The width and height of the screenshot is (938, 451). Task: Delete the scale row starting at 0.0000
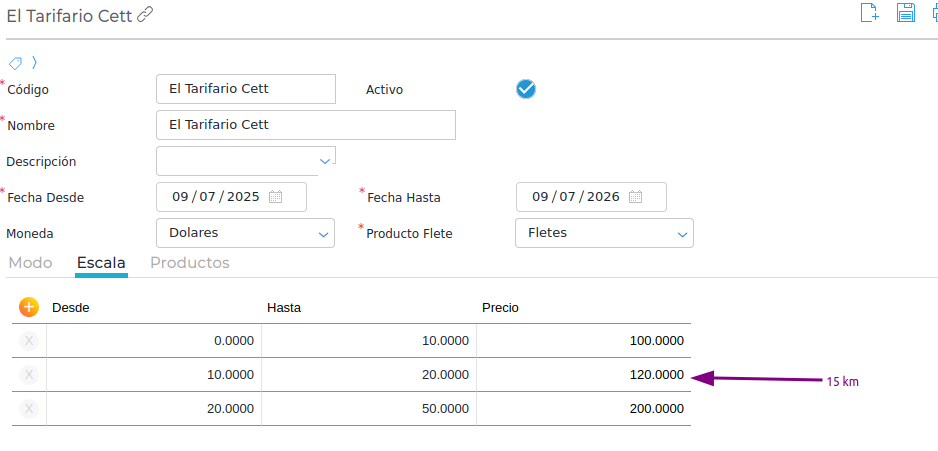coord(29,341)
